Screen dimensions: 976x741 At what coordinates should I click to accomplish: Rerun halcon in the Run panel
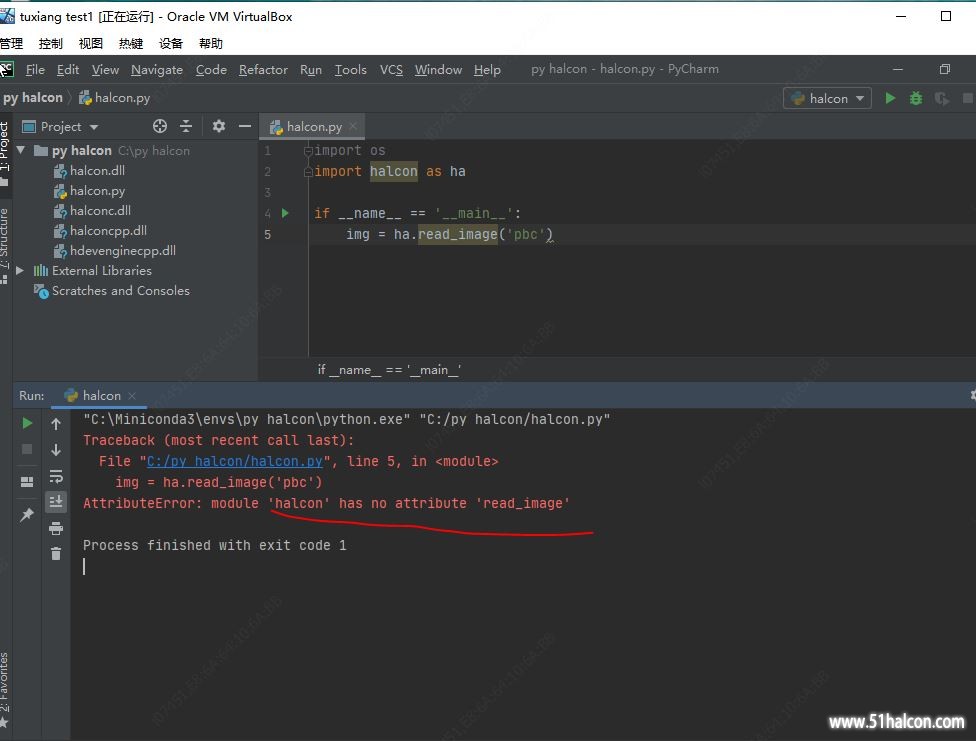(27, 423)
